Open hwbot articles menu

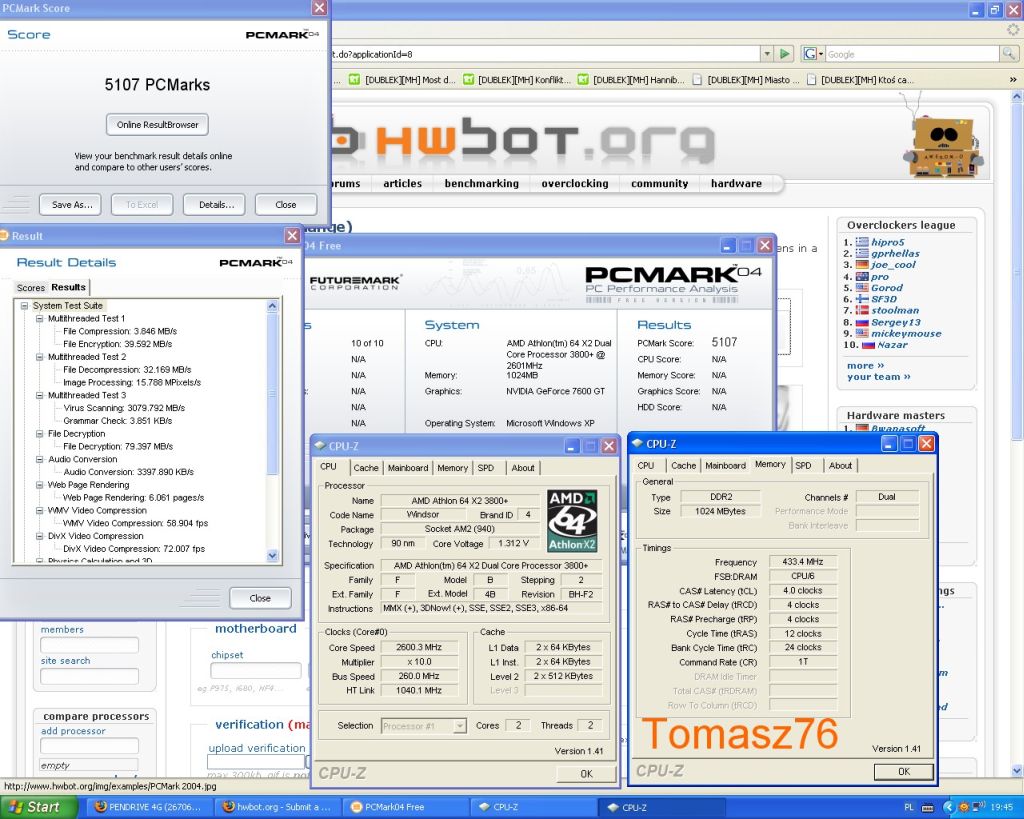click(402, 184)
